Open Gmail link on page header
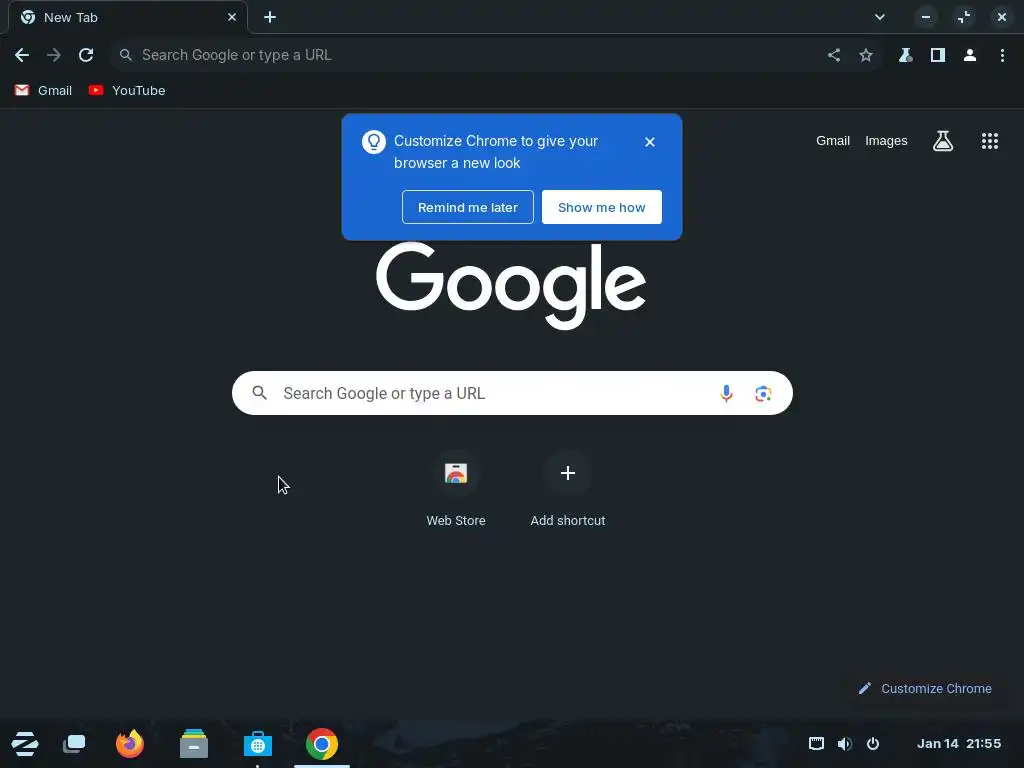The height and width of the screenshot is (768, 1024). [833, 140]
